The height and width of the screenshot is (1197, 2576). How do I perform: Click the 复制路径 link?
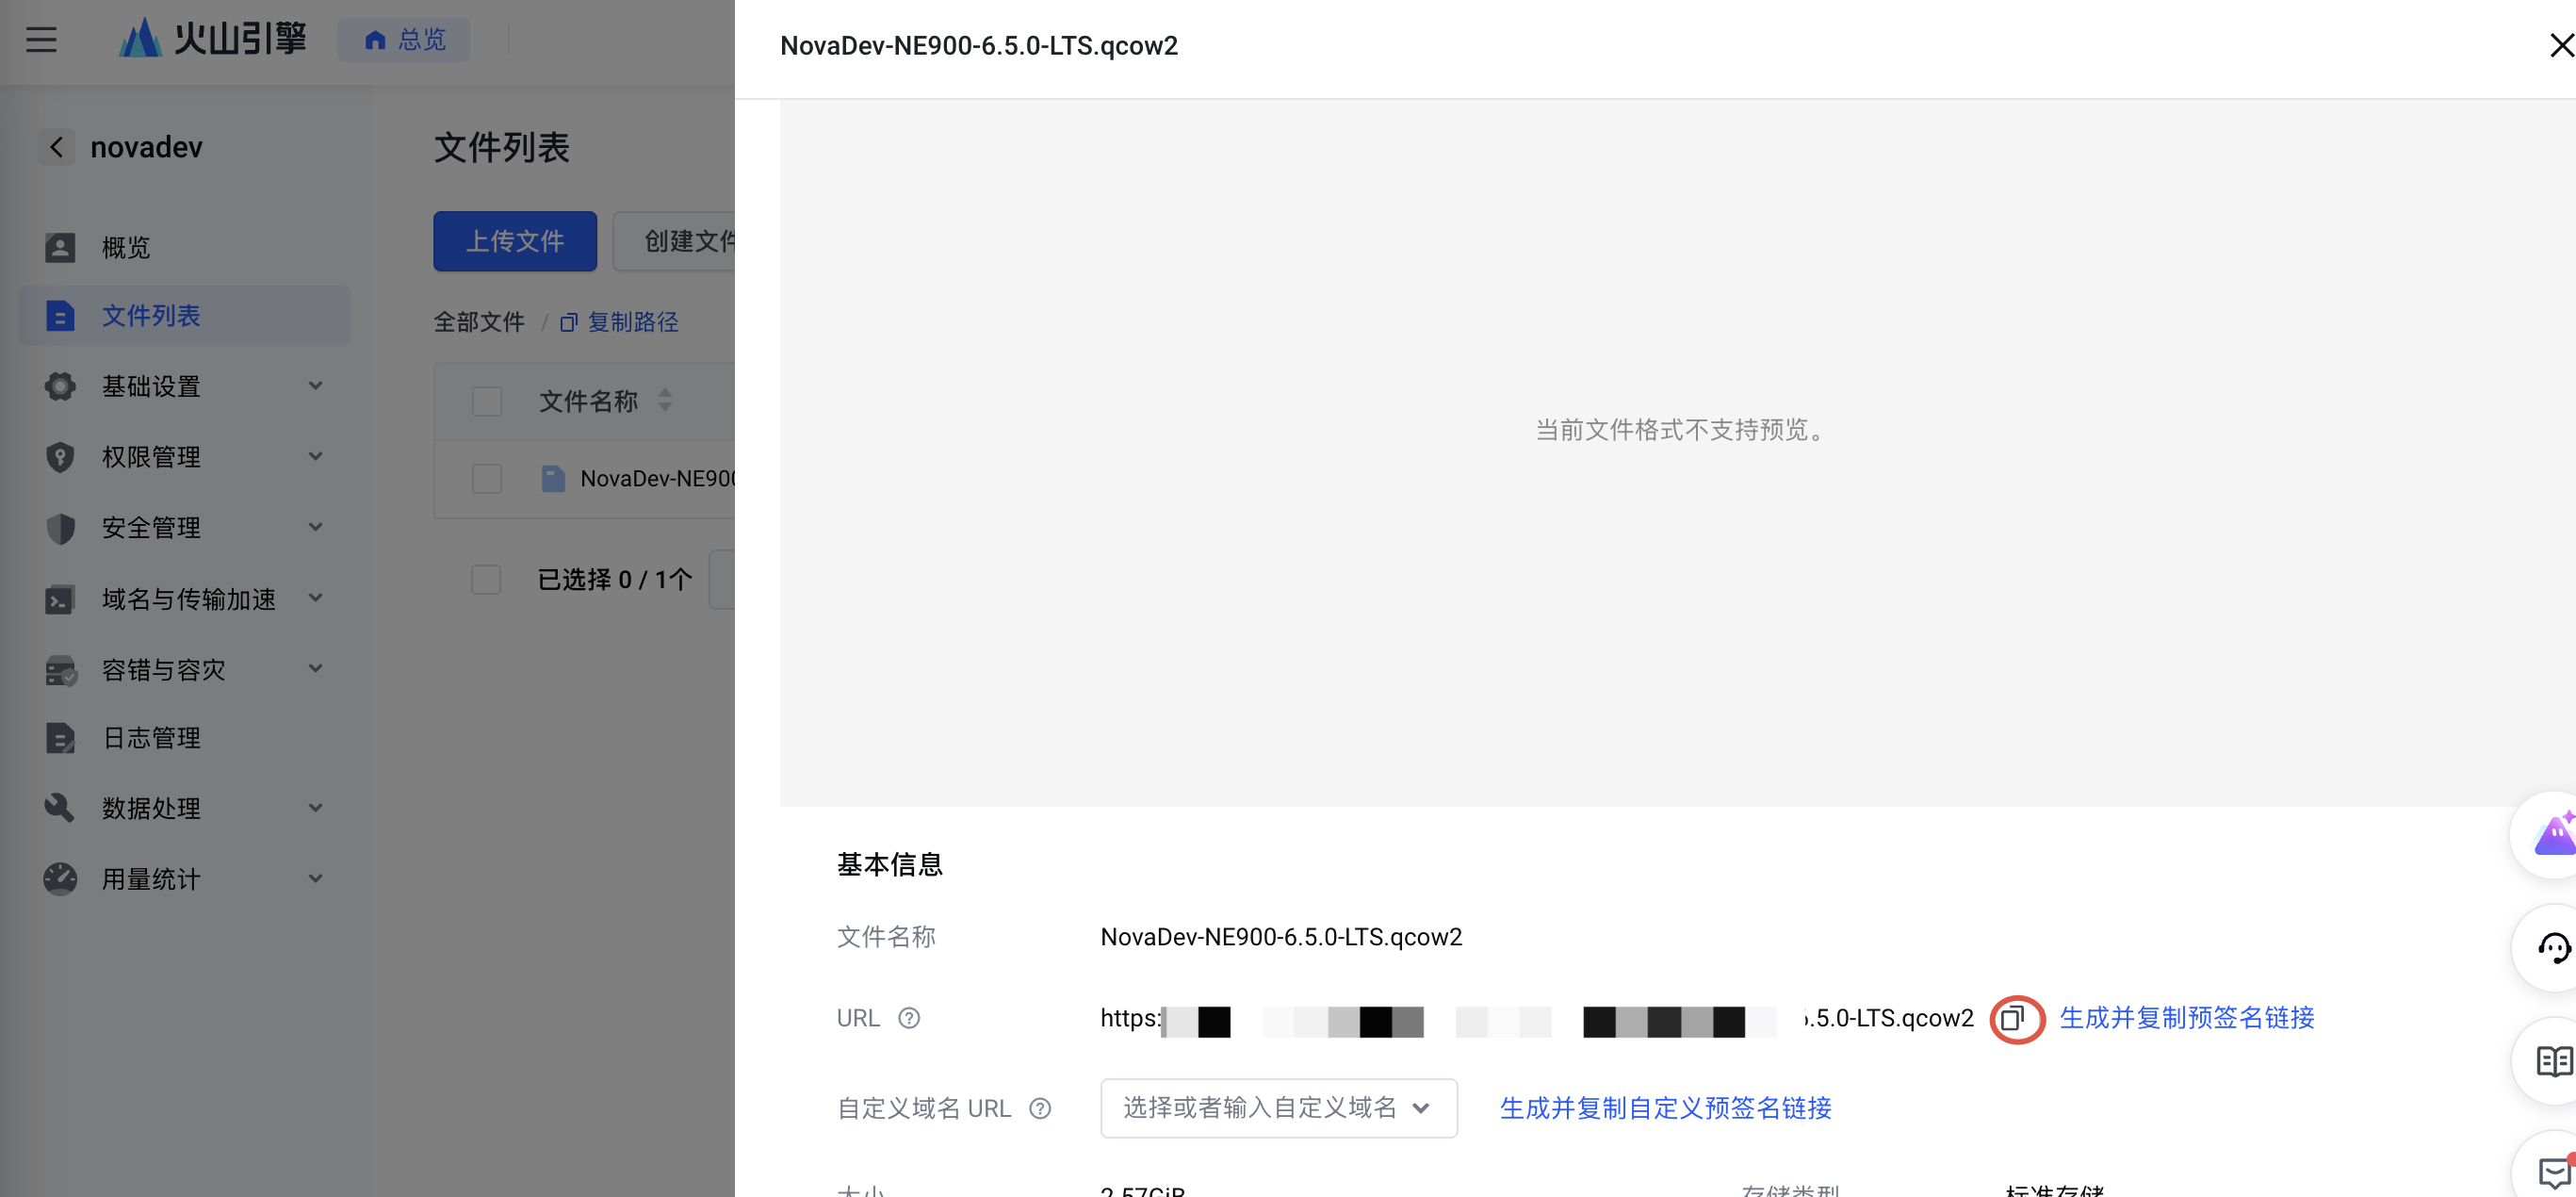click(633, 322)
